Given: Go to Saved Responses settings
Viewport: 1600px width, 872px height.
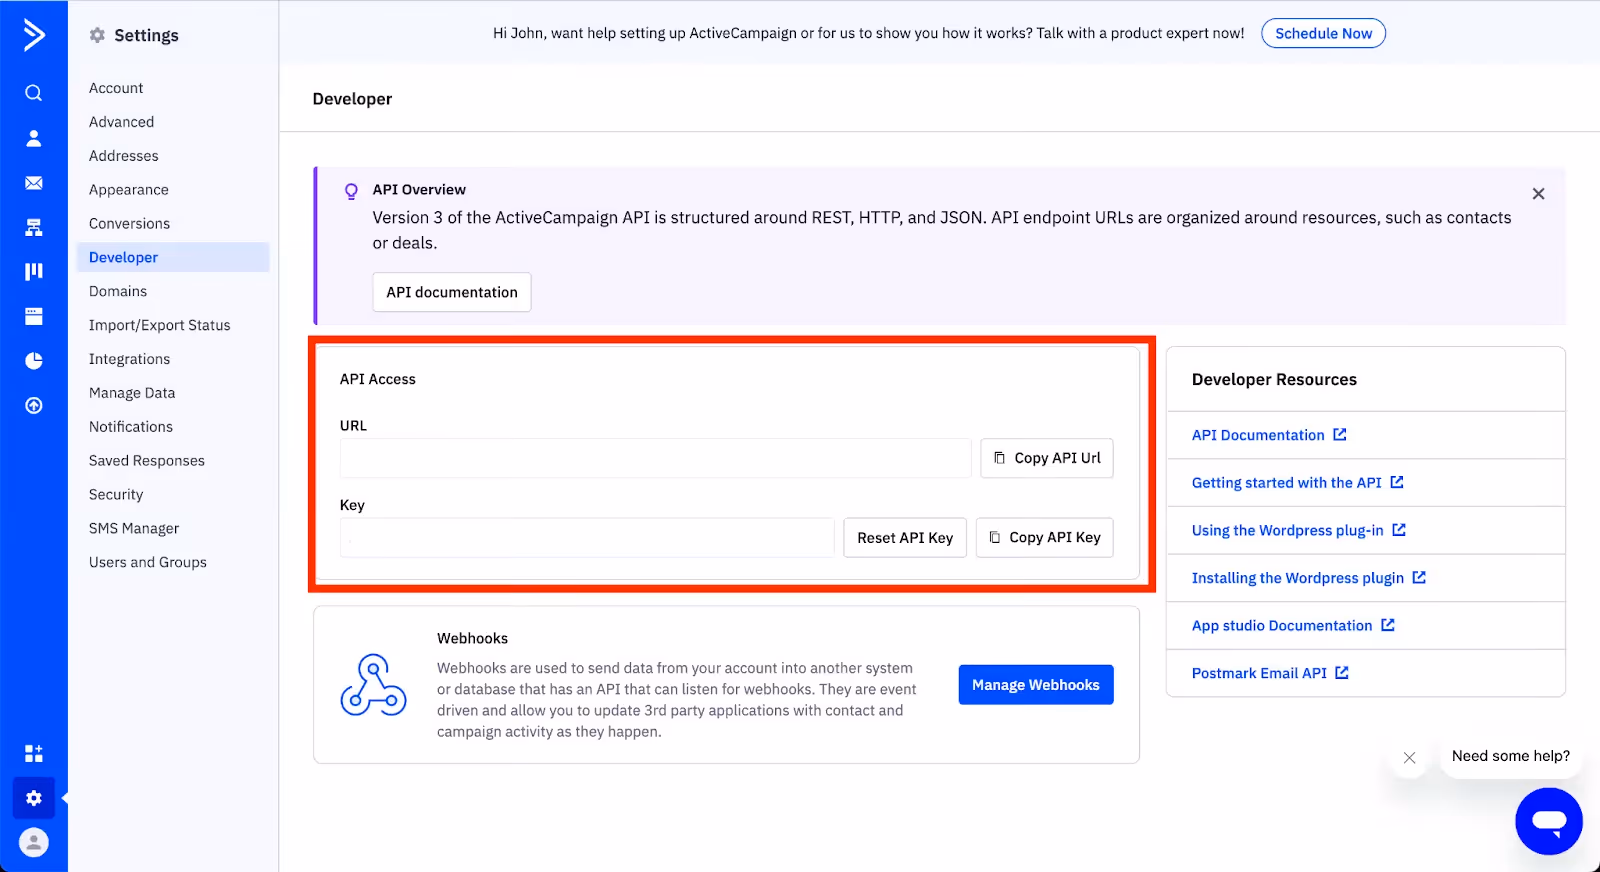Looking at the screenshot, I should point(147,460).
